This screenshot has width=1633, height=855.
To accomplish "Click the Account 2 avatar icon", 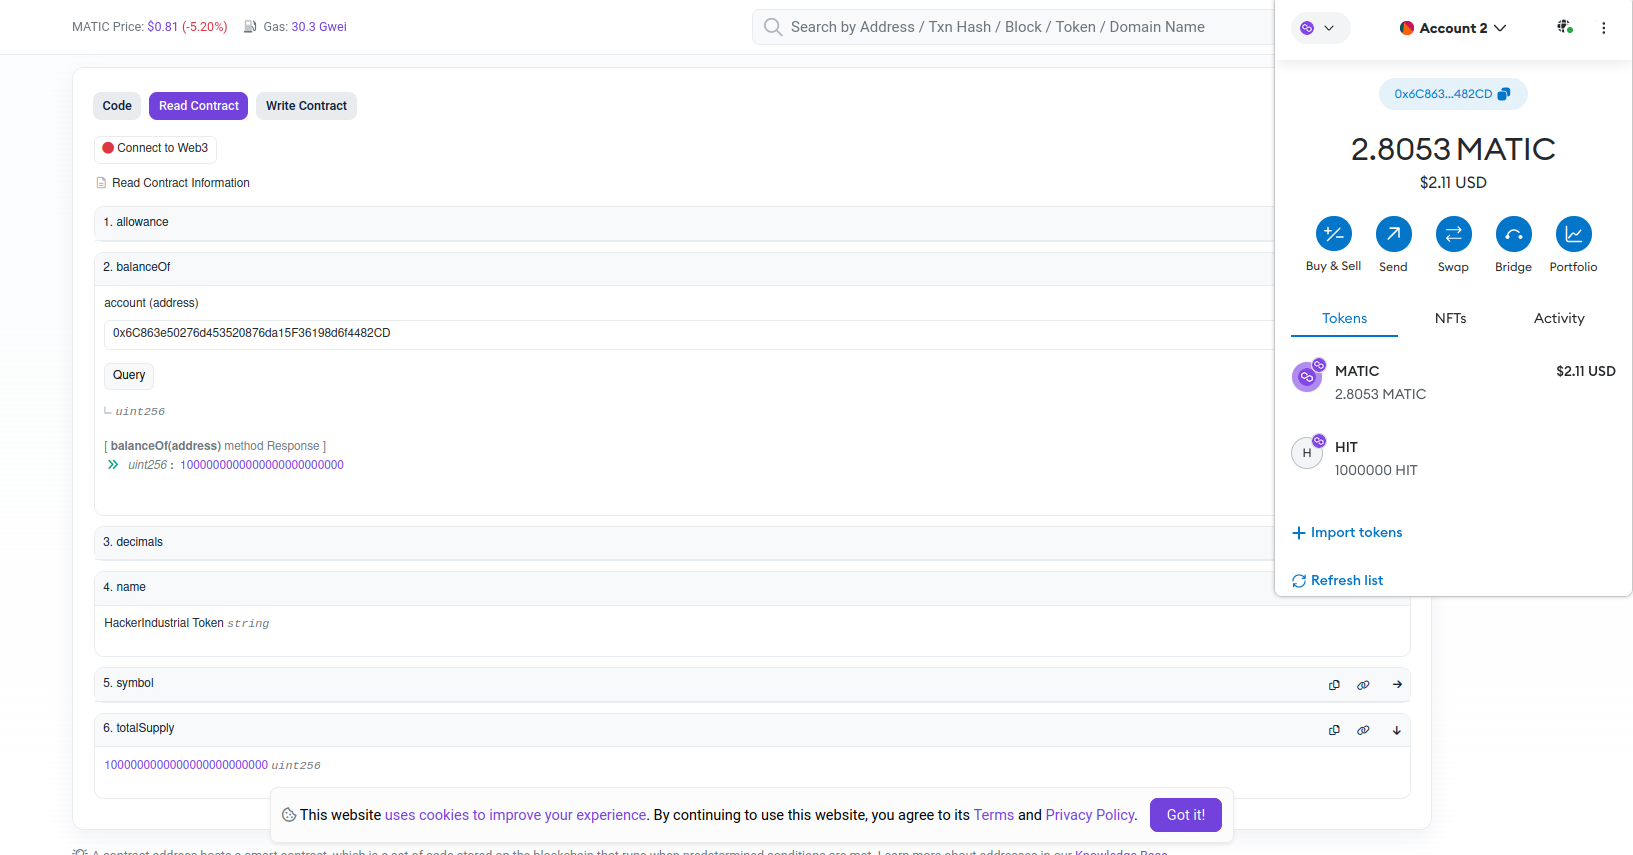I will tap(1406, 28).
